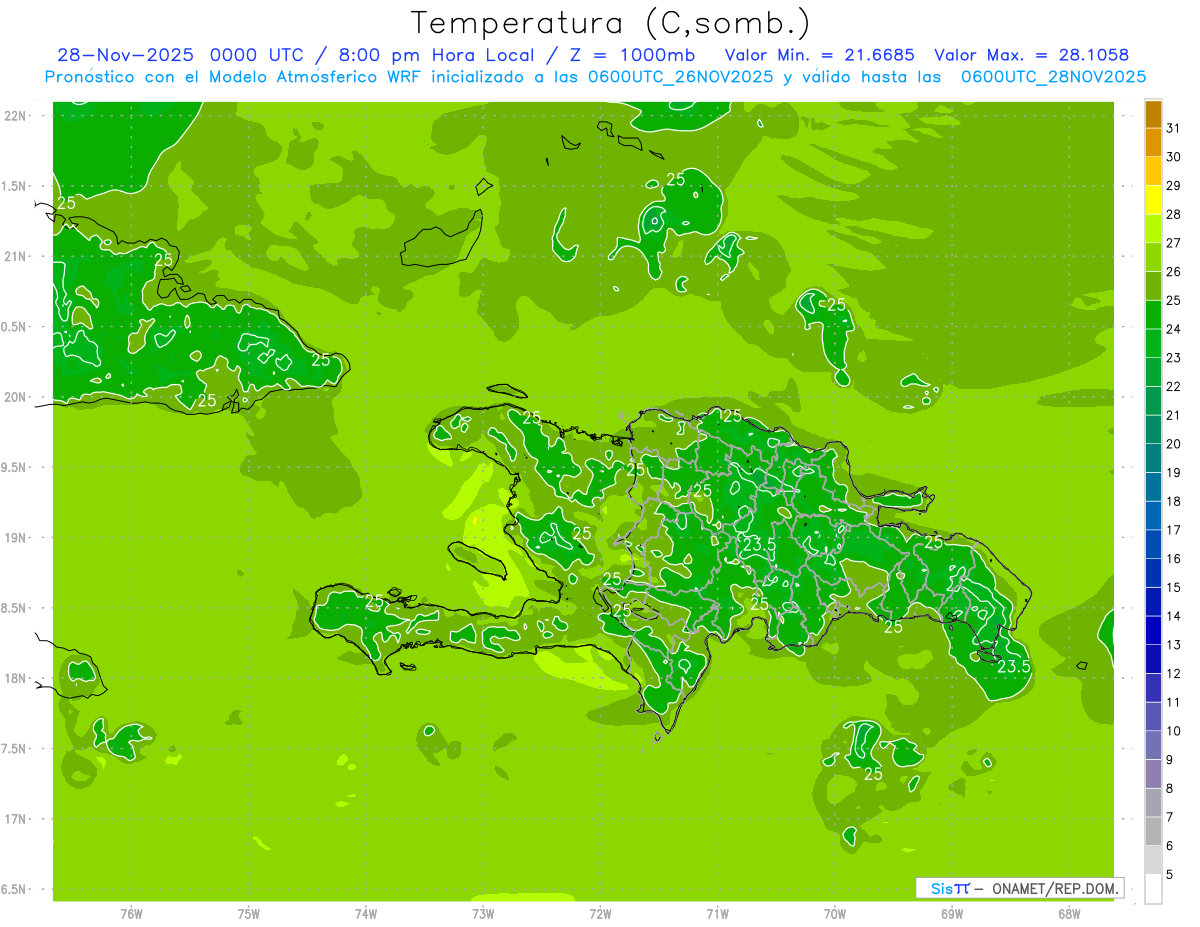Image resolution: width=1200 pixels, height=927 pixels.
Task: Click the '20N' latitude axis label
Action: [14, 397]
